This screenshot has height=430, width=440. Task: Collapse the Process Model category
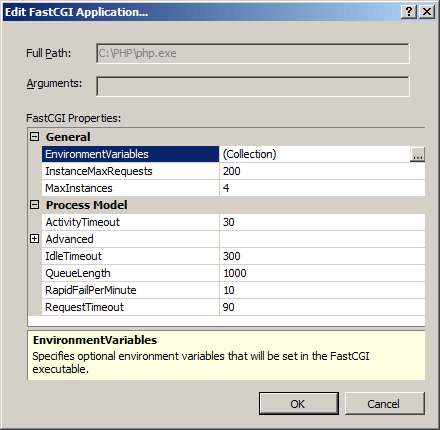pos(35,205)
